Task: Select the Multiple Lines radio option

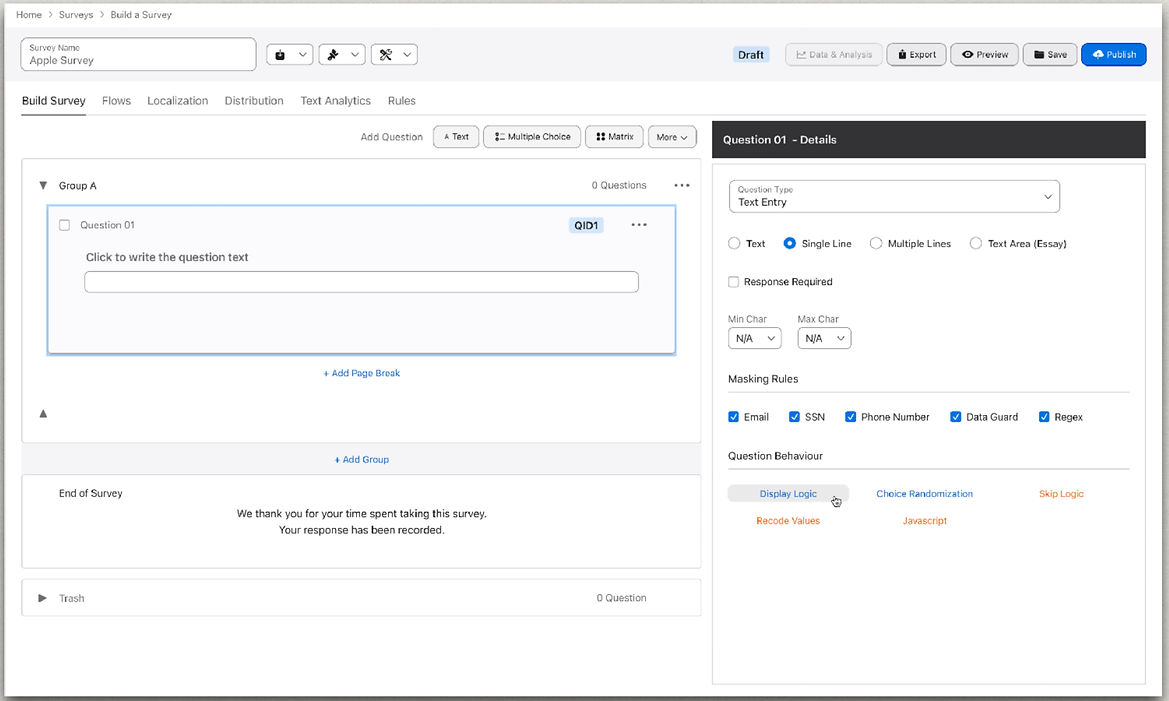Action: point(876,243)
